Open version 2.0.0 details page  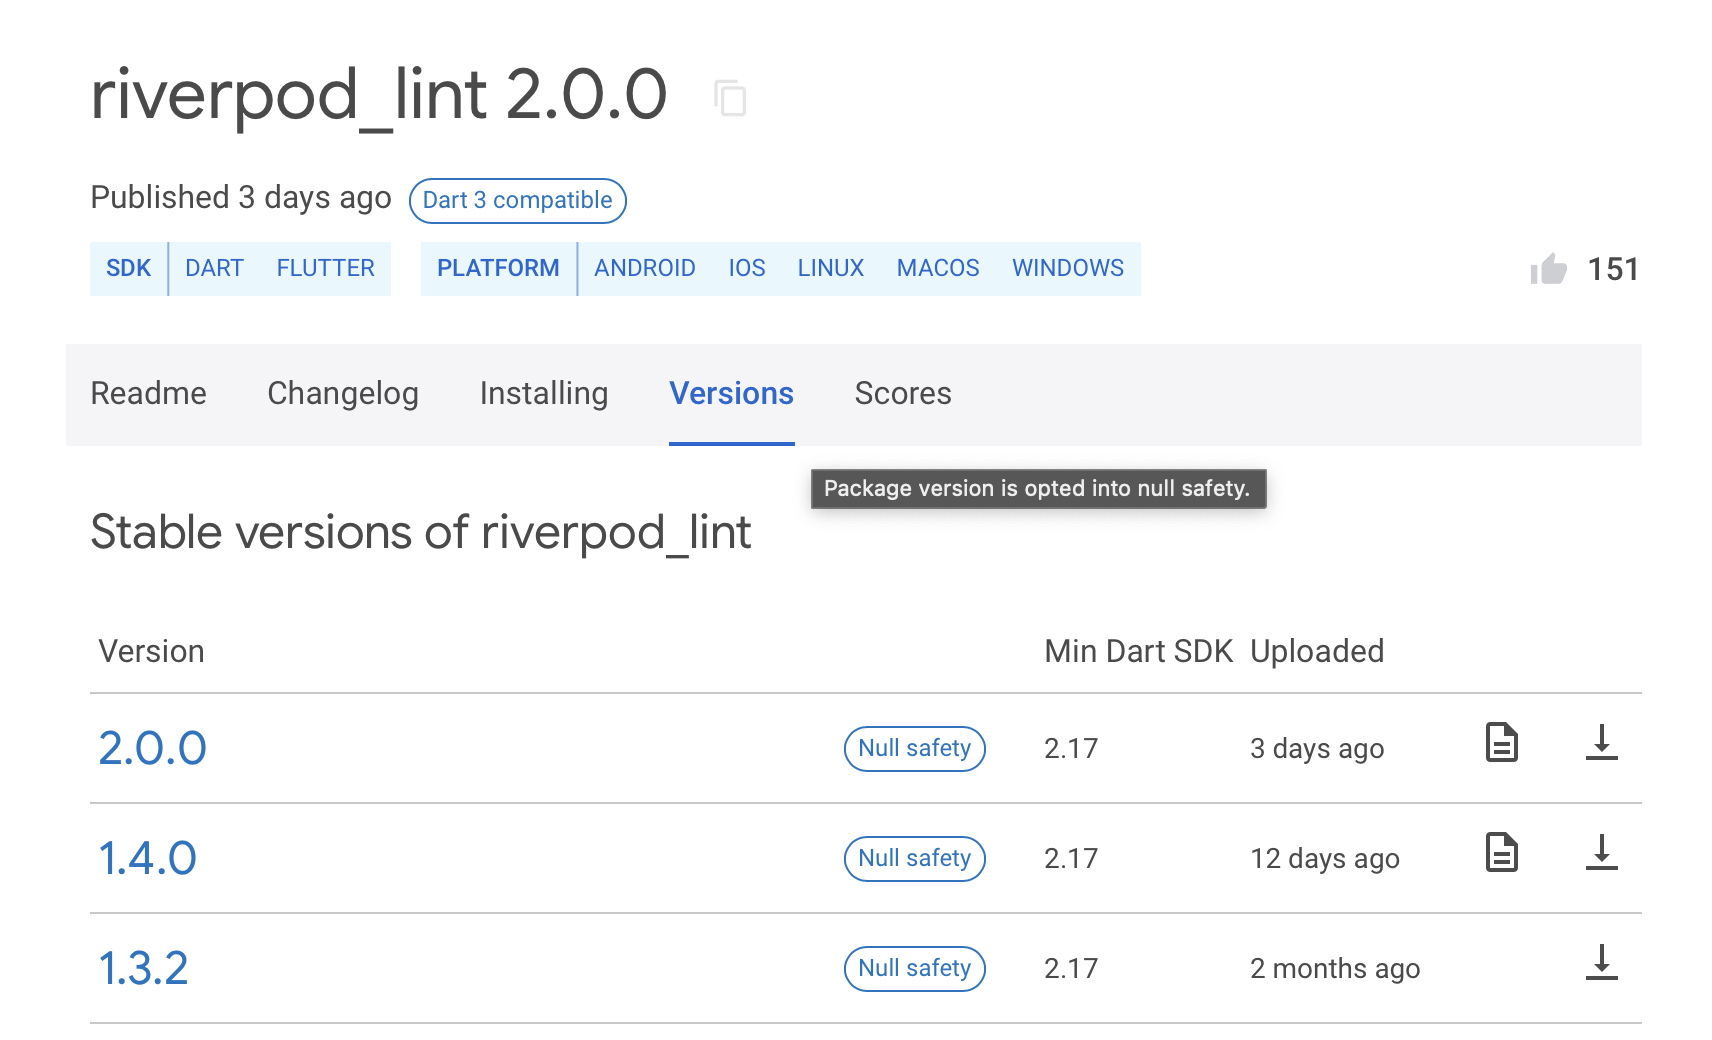(x=152, y=748)
